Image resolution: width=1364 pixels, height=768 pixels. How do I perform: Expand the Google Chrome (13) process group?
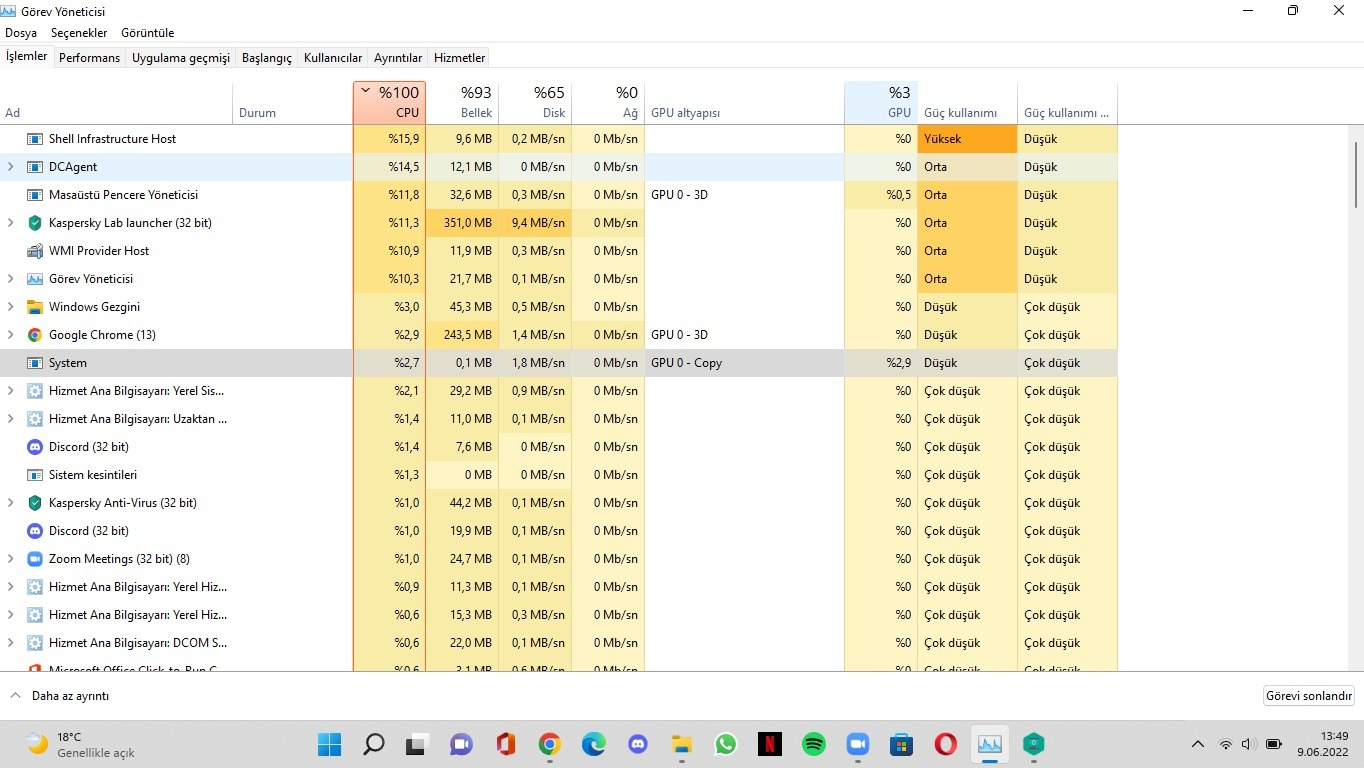point(11,335)
